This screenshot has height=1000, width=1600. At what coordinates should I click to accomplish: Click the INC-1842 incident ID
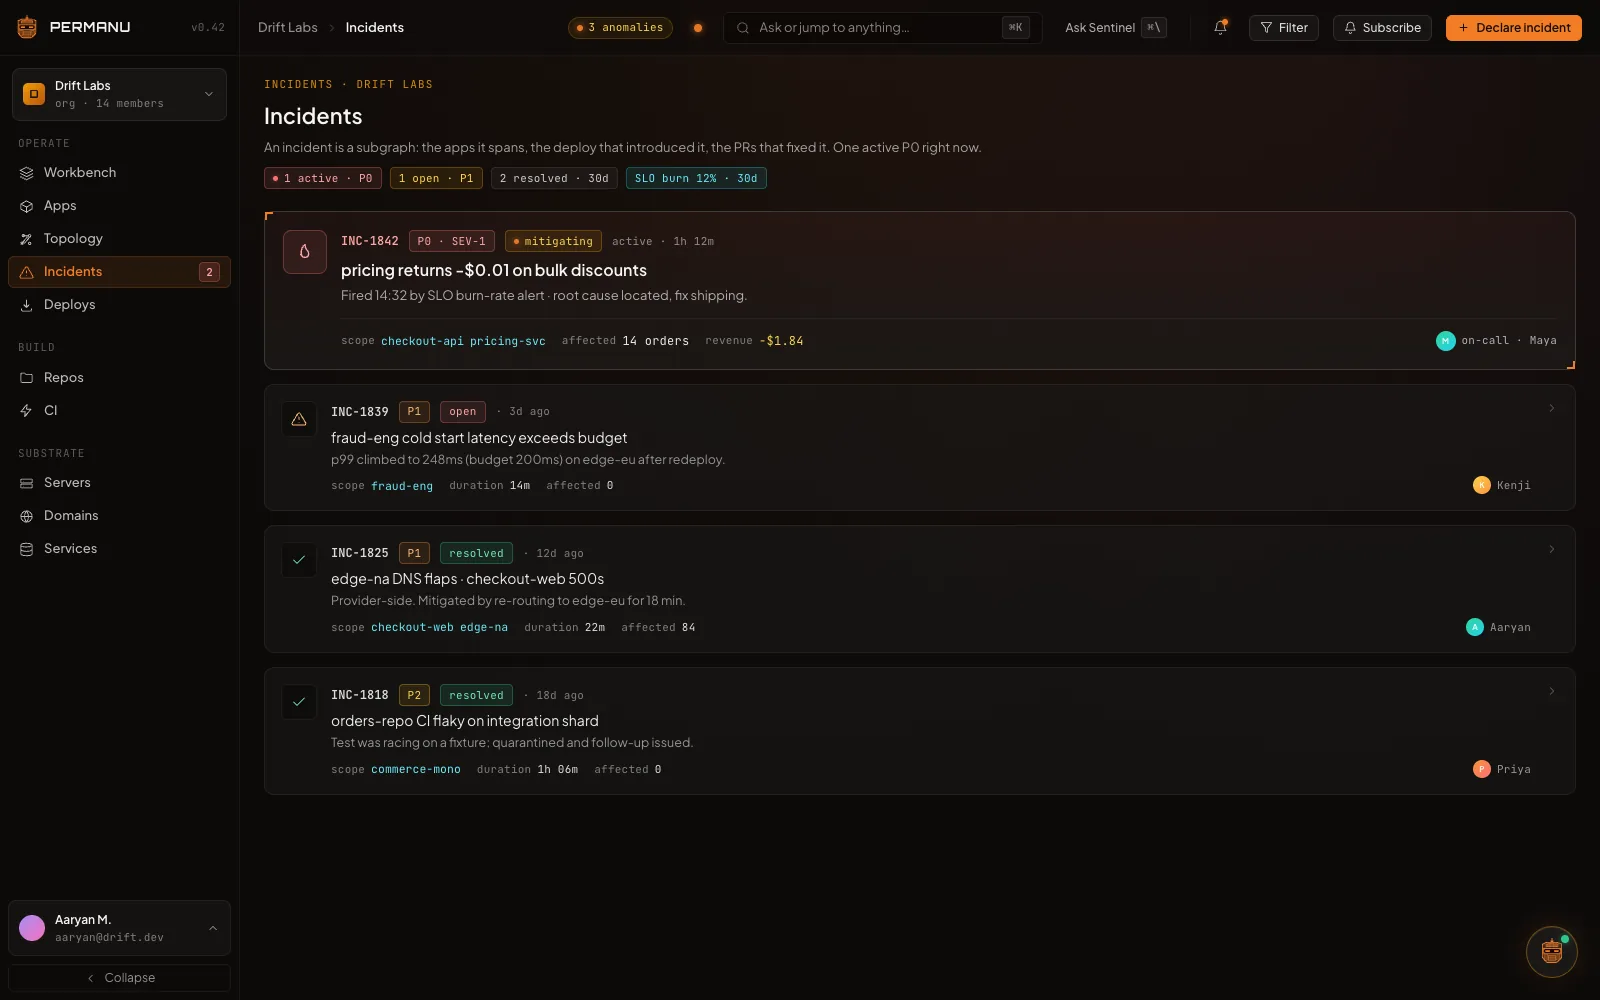coord(370,241)
